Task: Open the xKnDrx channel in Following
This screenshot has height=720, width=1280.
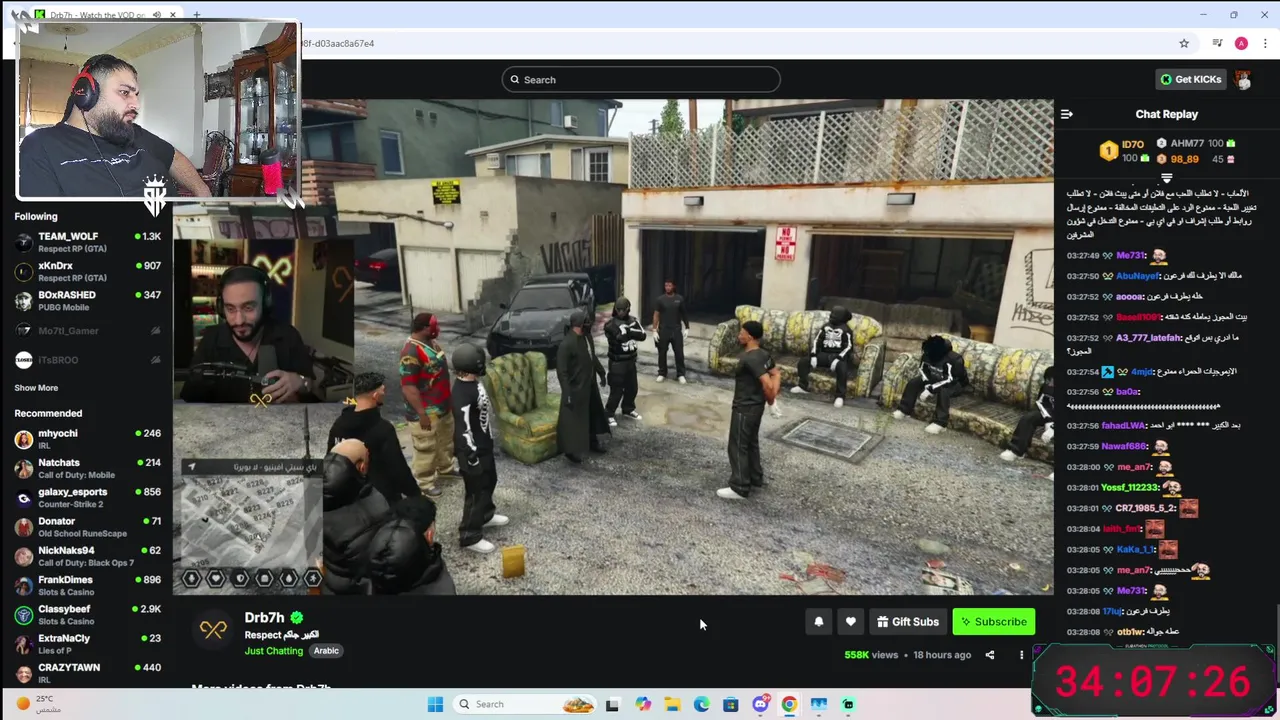Action: click(87, 271)
